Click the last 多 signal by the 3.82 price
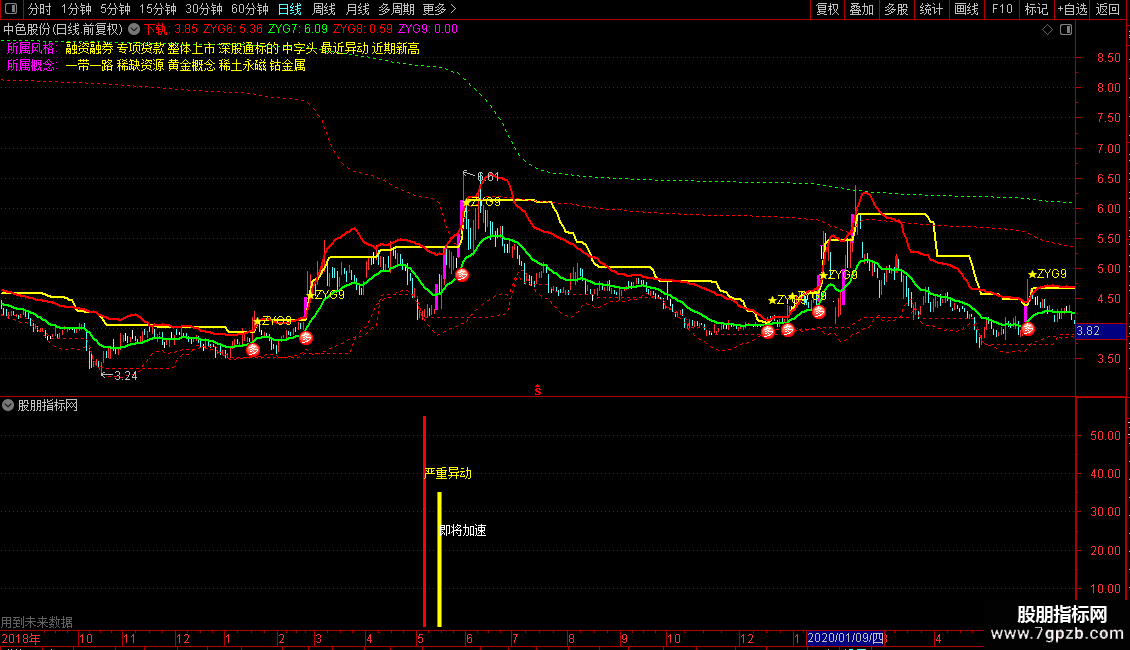This screenshot has height=650, width=1130. 1028,329
